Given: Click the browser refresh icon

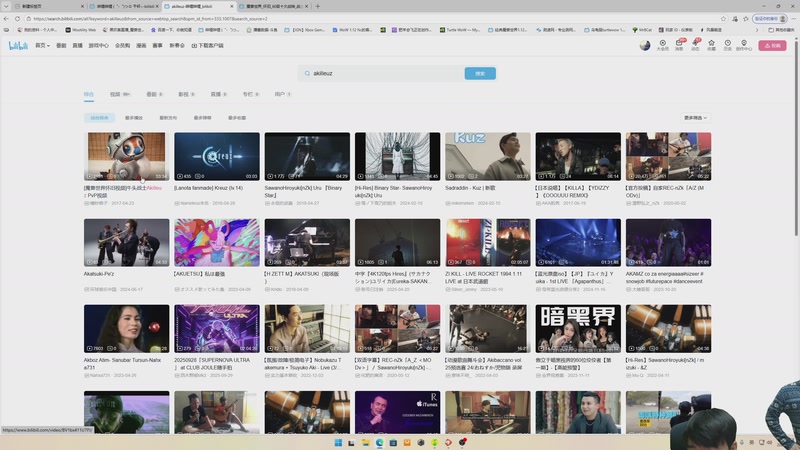Looking at the screenshot, I should pyautogui.click(x=17, y=19).
